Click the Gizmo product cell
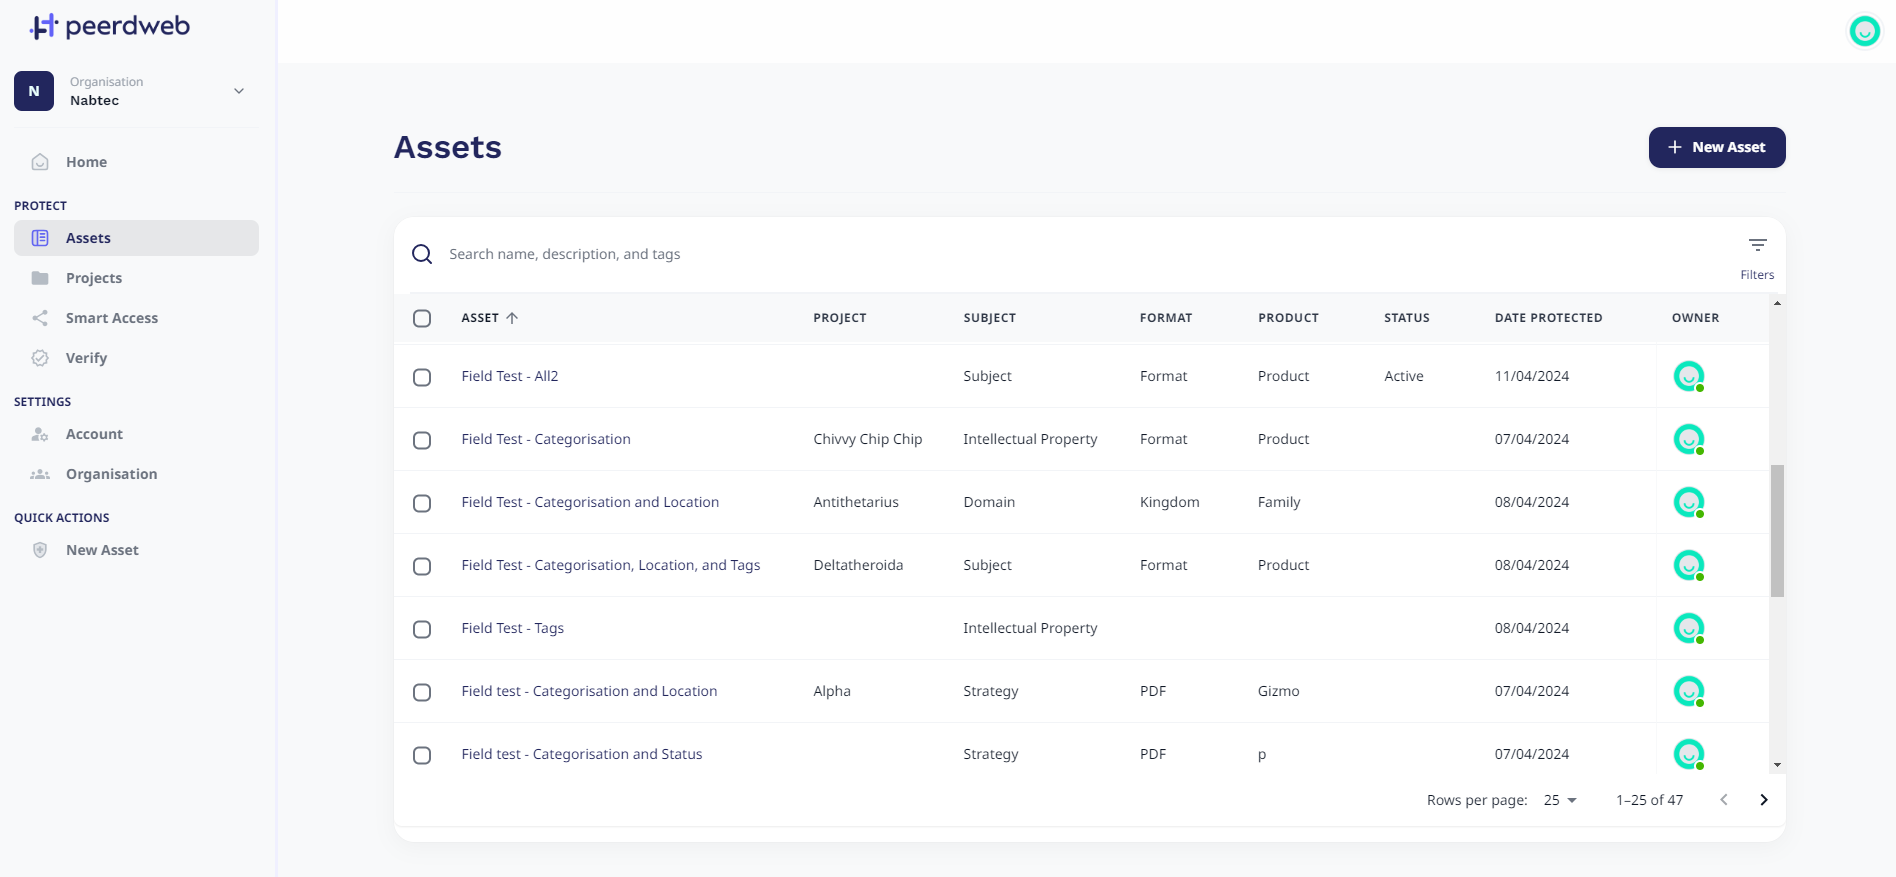1896x877 pixels. pyautogui.click(x=1279, y=691)
